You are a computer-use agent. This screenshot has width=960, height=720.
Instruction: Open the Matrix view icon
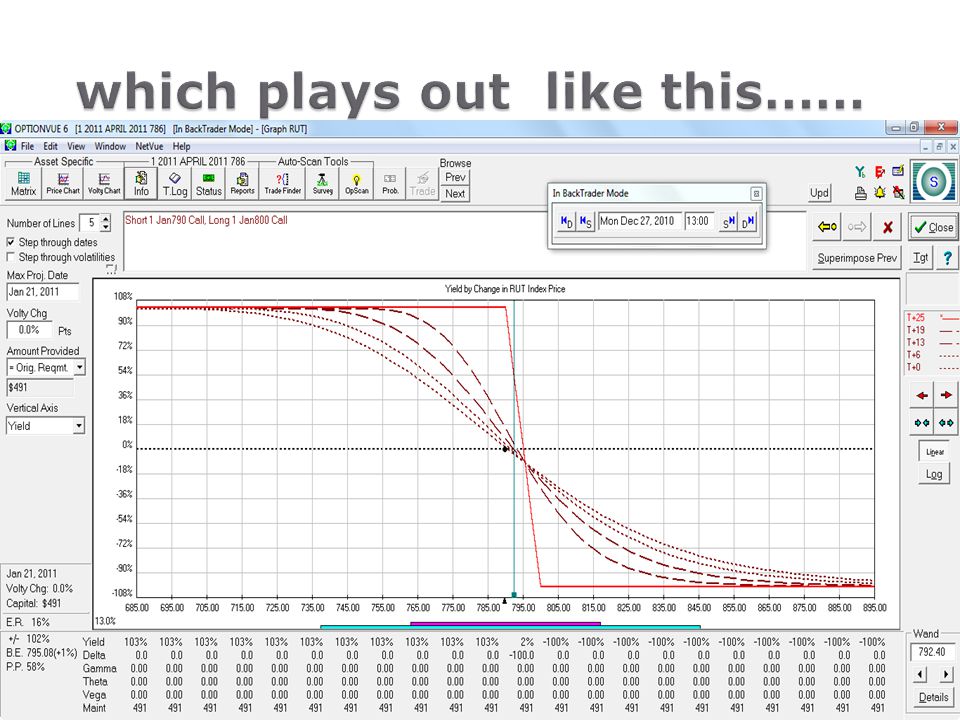click(23, 184)
